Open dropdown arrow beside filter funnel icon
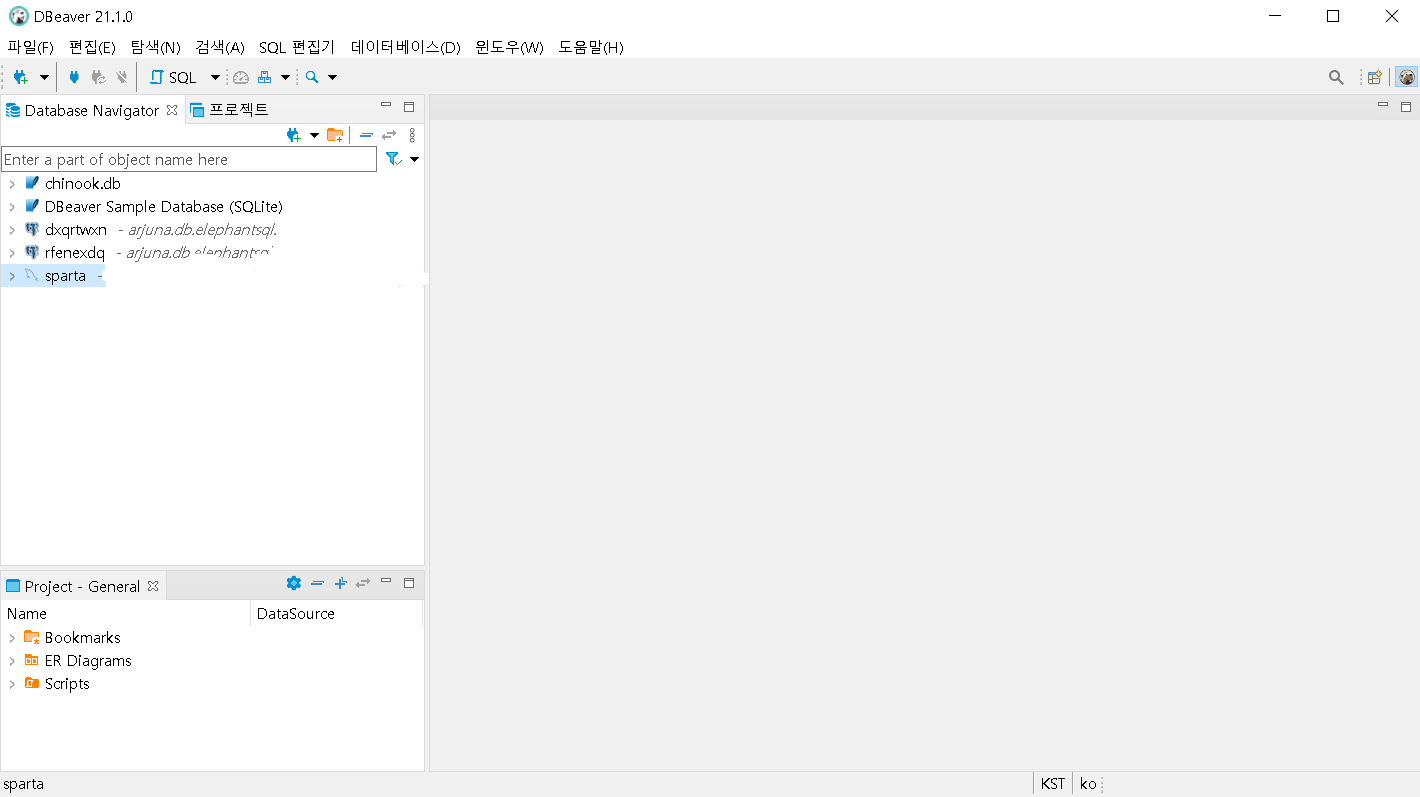Viewport: 1420px width, 797px height. (414, 159)
